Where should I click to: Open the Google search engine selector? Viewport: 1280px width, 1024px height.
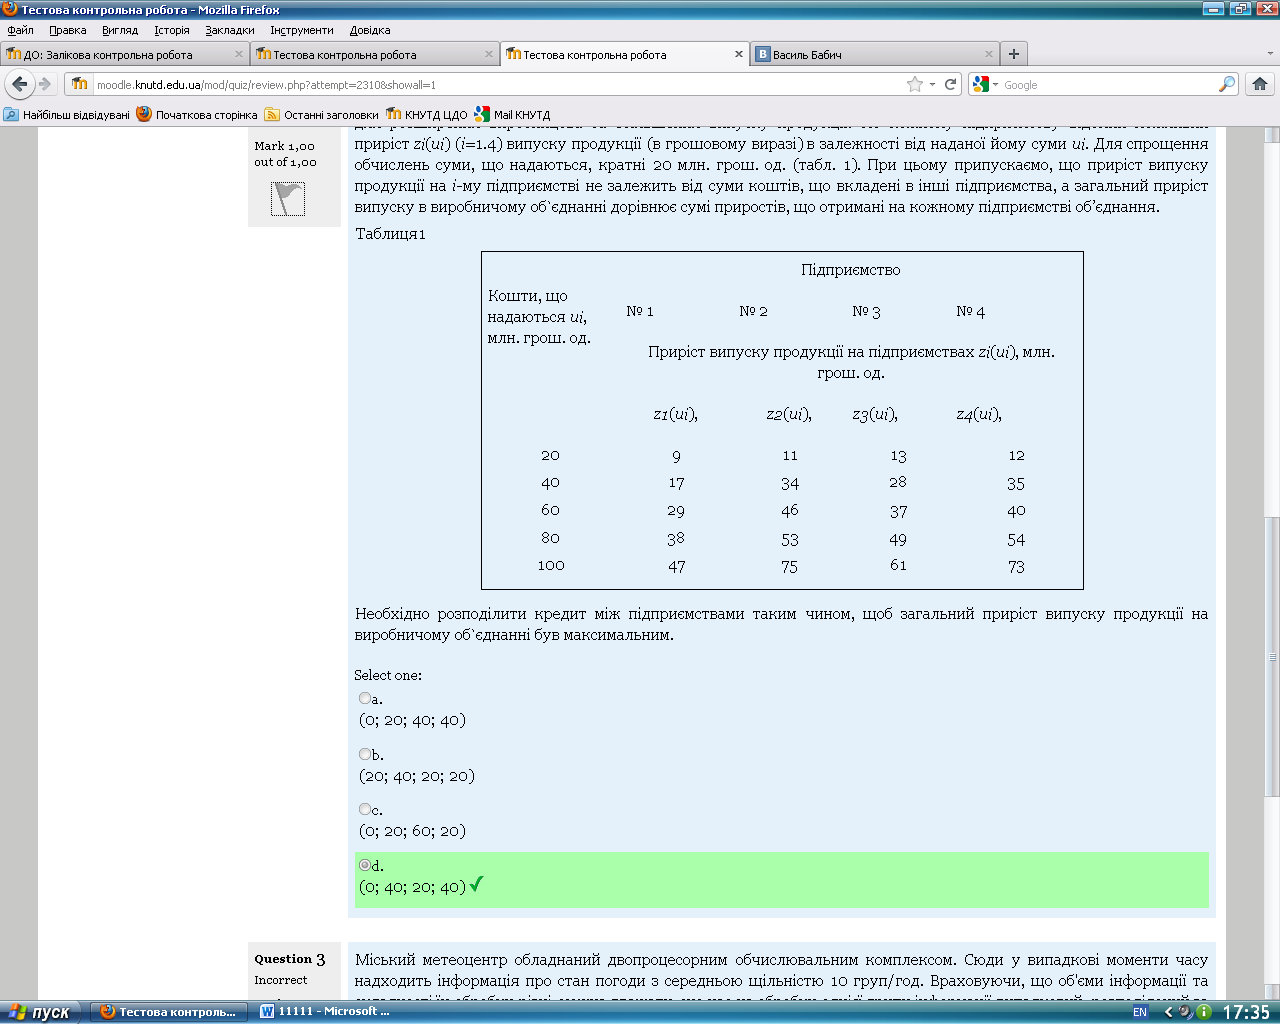click(986, 84)
